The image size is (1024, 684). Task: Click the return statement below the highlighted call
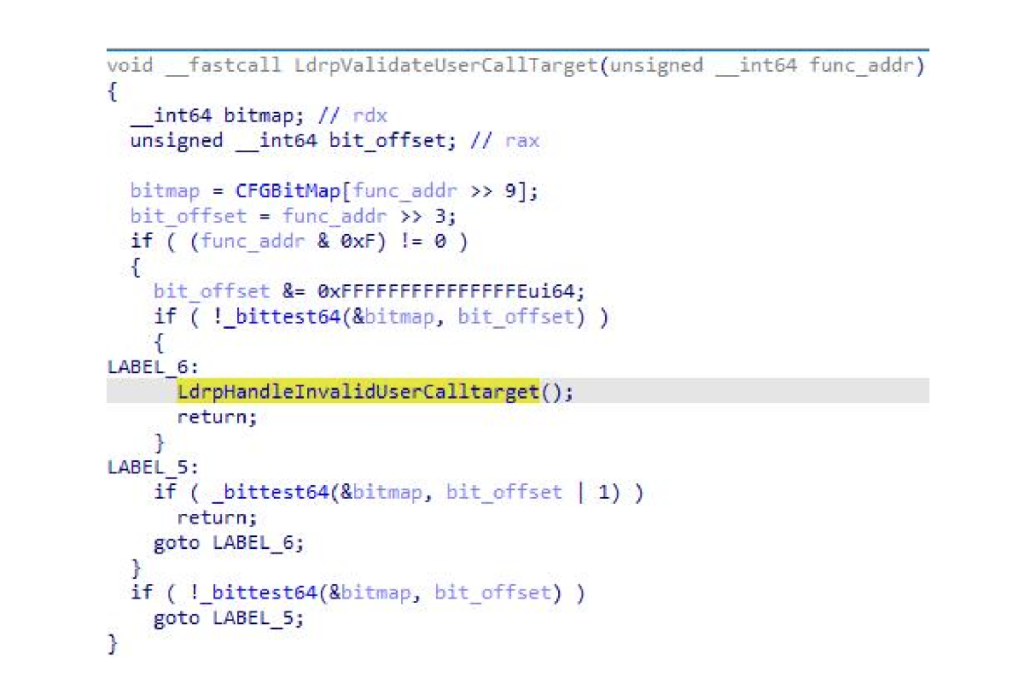217,417
